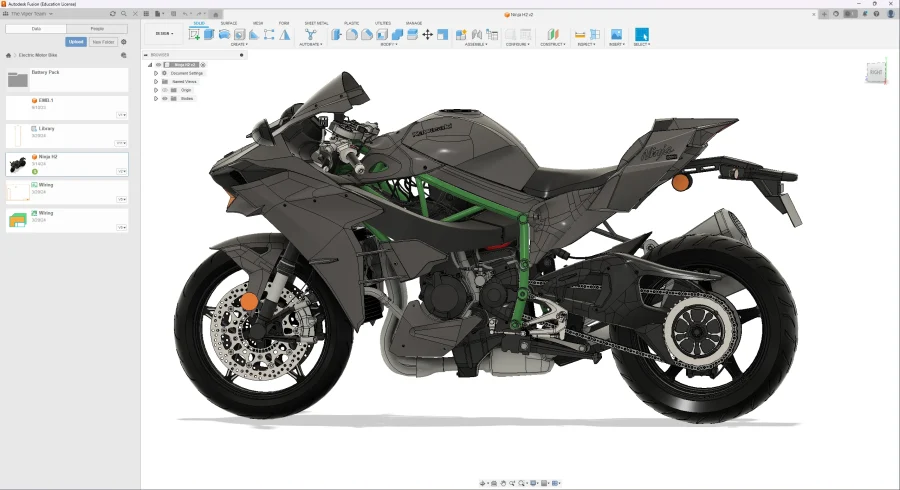This screenshot has height=490, width=900.
Task: Switch to People in data panel
Action: coord(97,29)
